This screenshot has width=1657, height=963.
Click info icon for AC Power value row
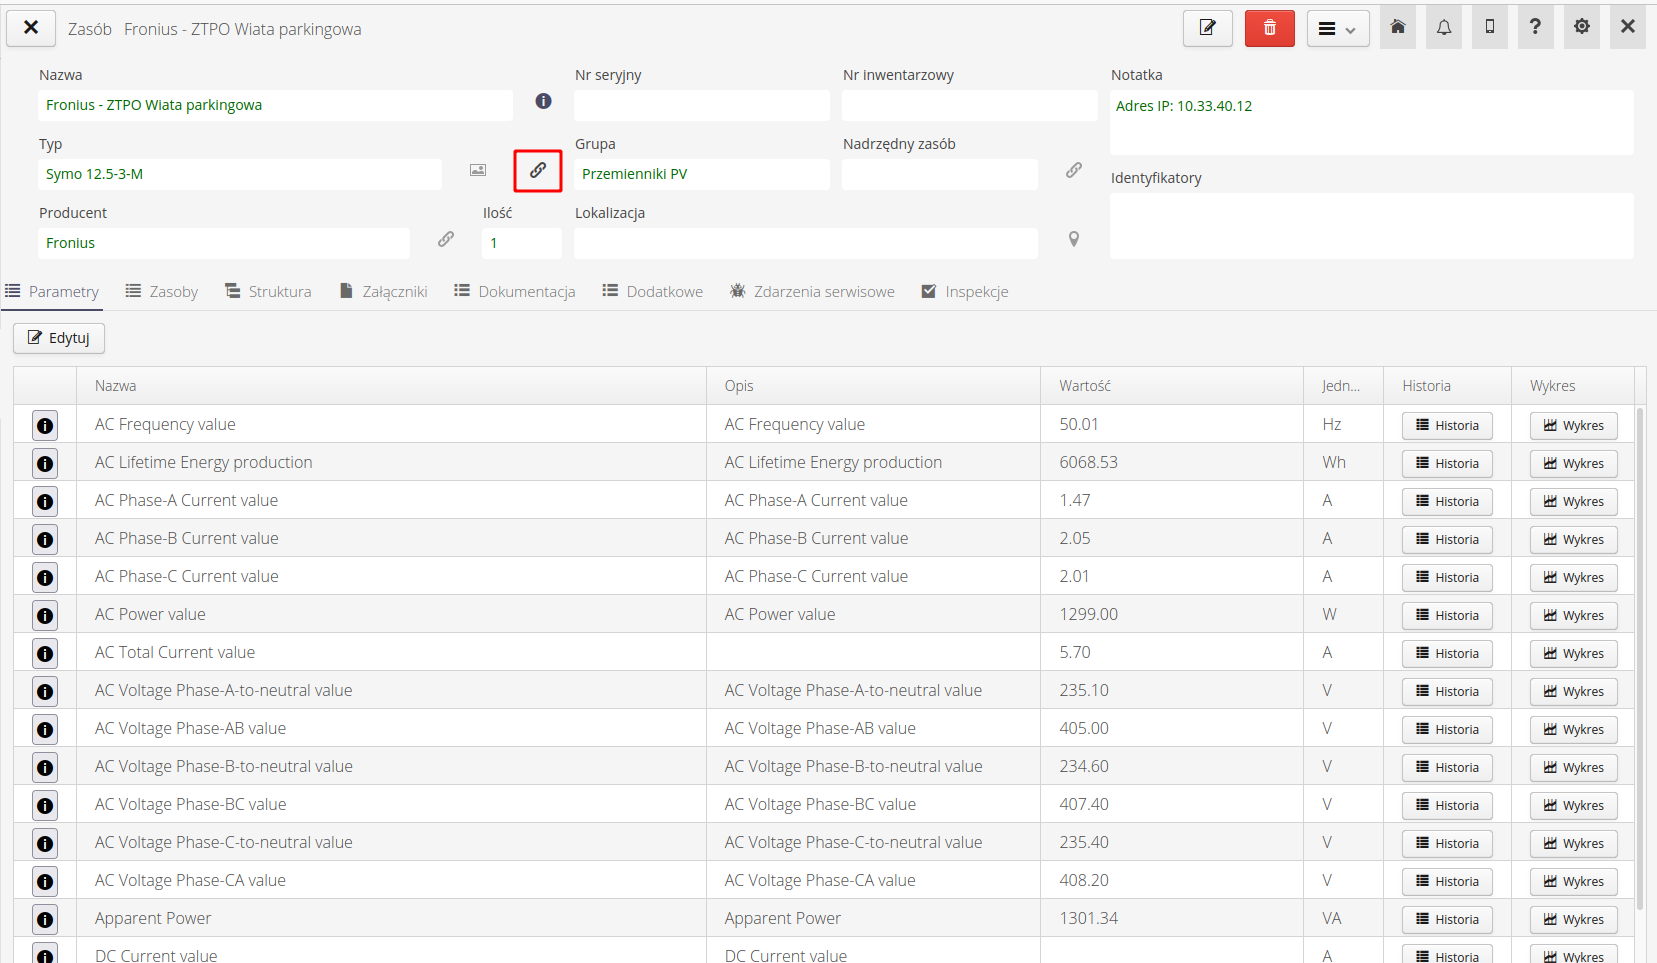[45, 616]
